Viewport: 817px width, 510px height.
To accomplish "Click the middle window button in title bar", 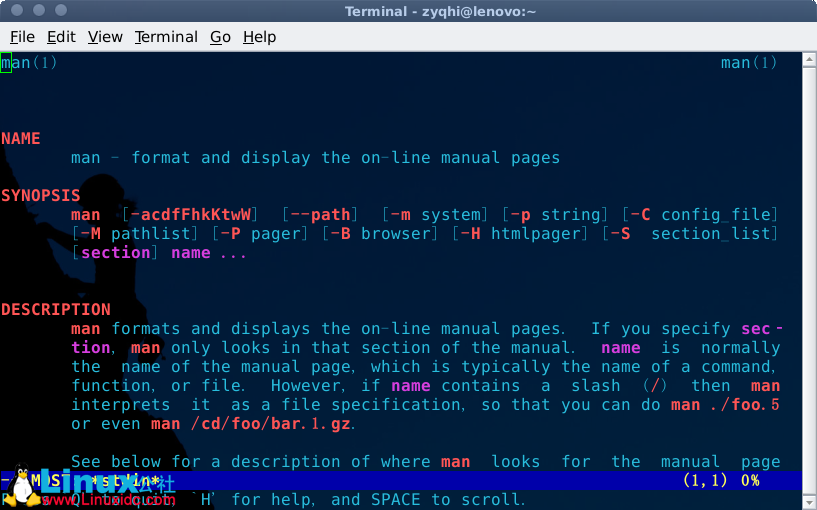I will click(39, 11).
